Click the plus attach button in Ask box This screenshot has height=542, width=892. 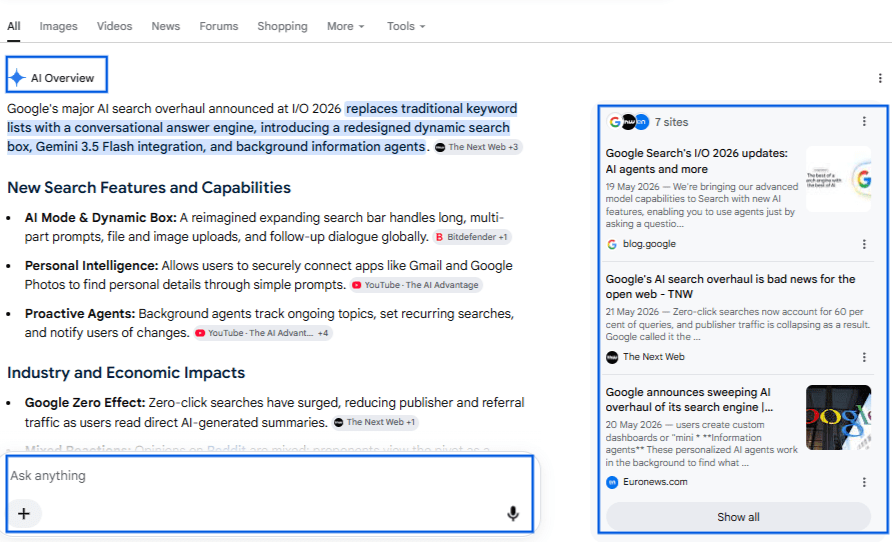pos(24,514)
